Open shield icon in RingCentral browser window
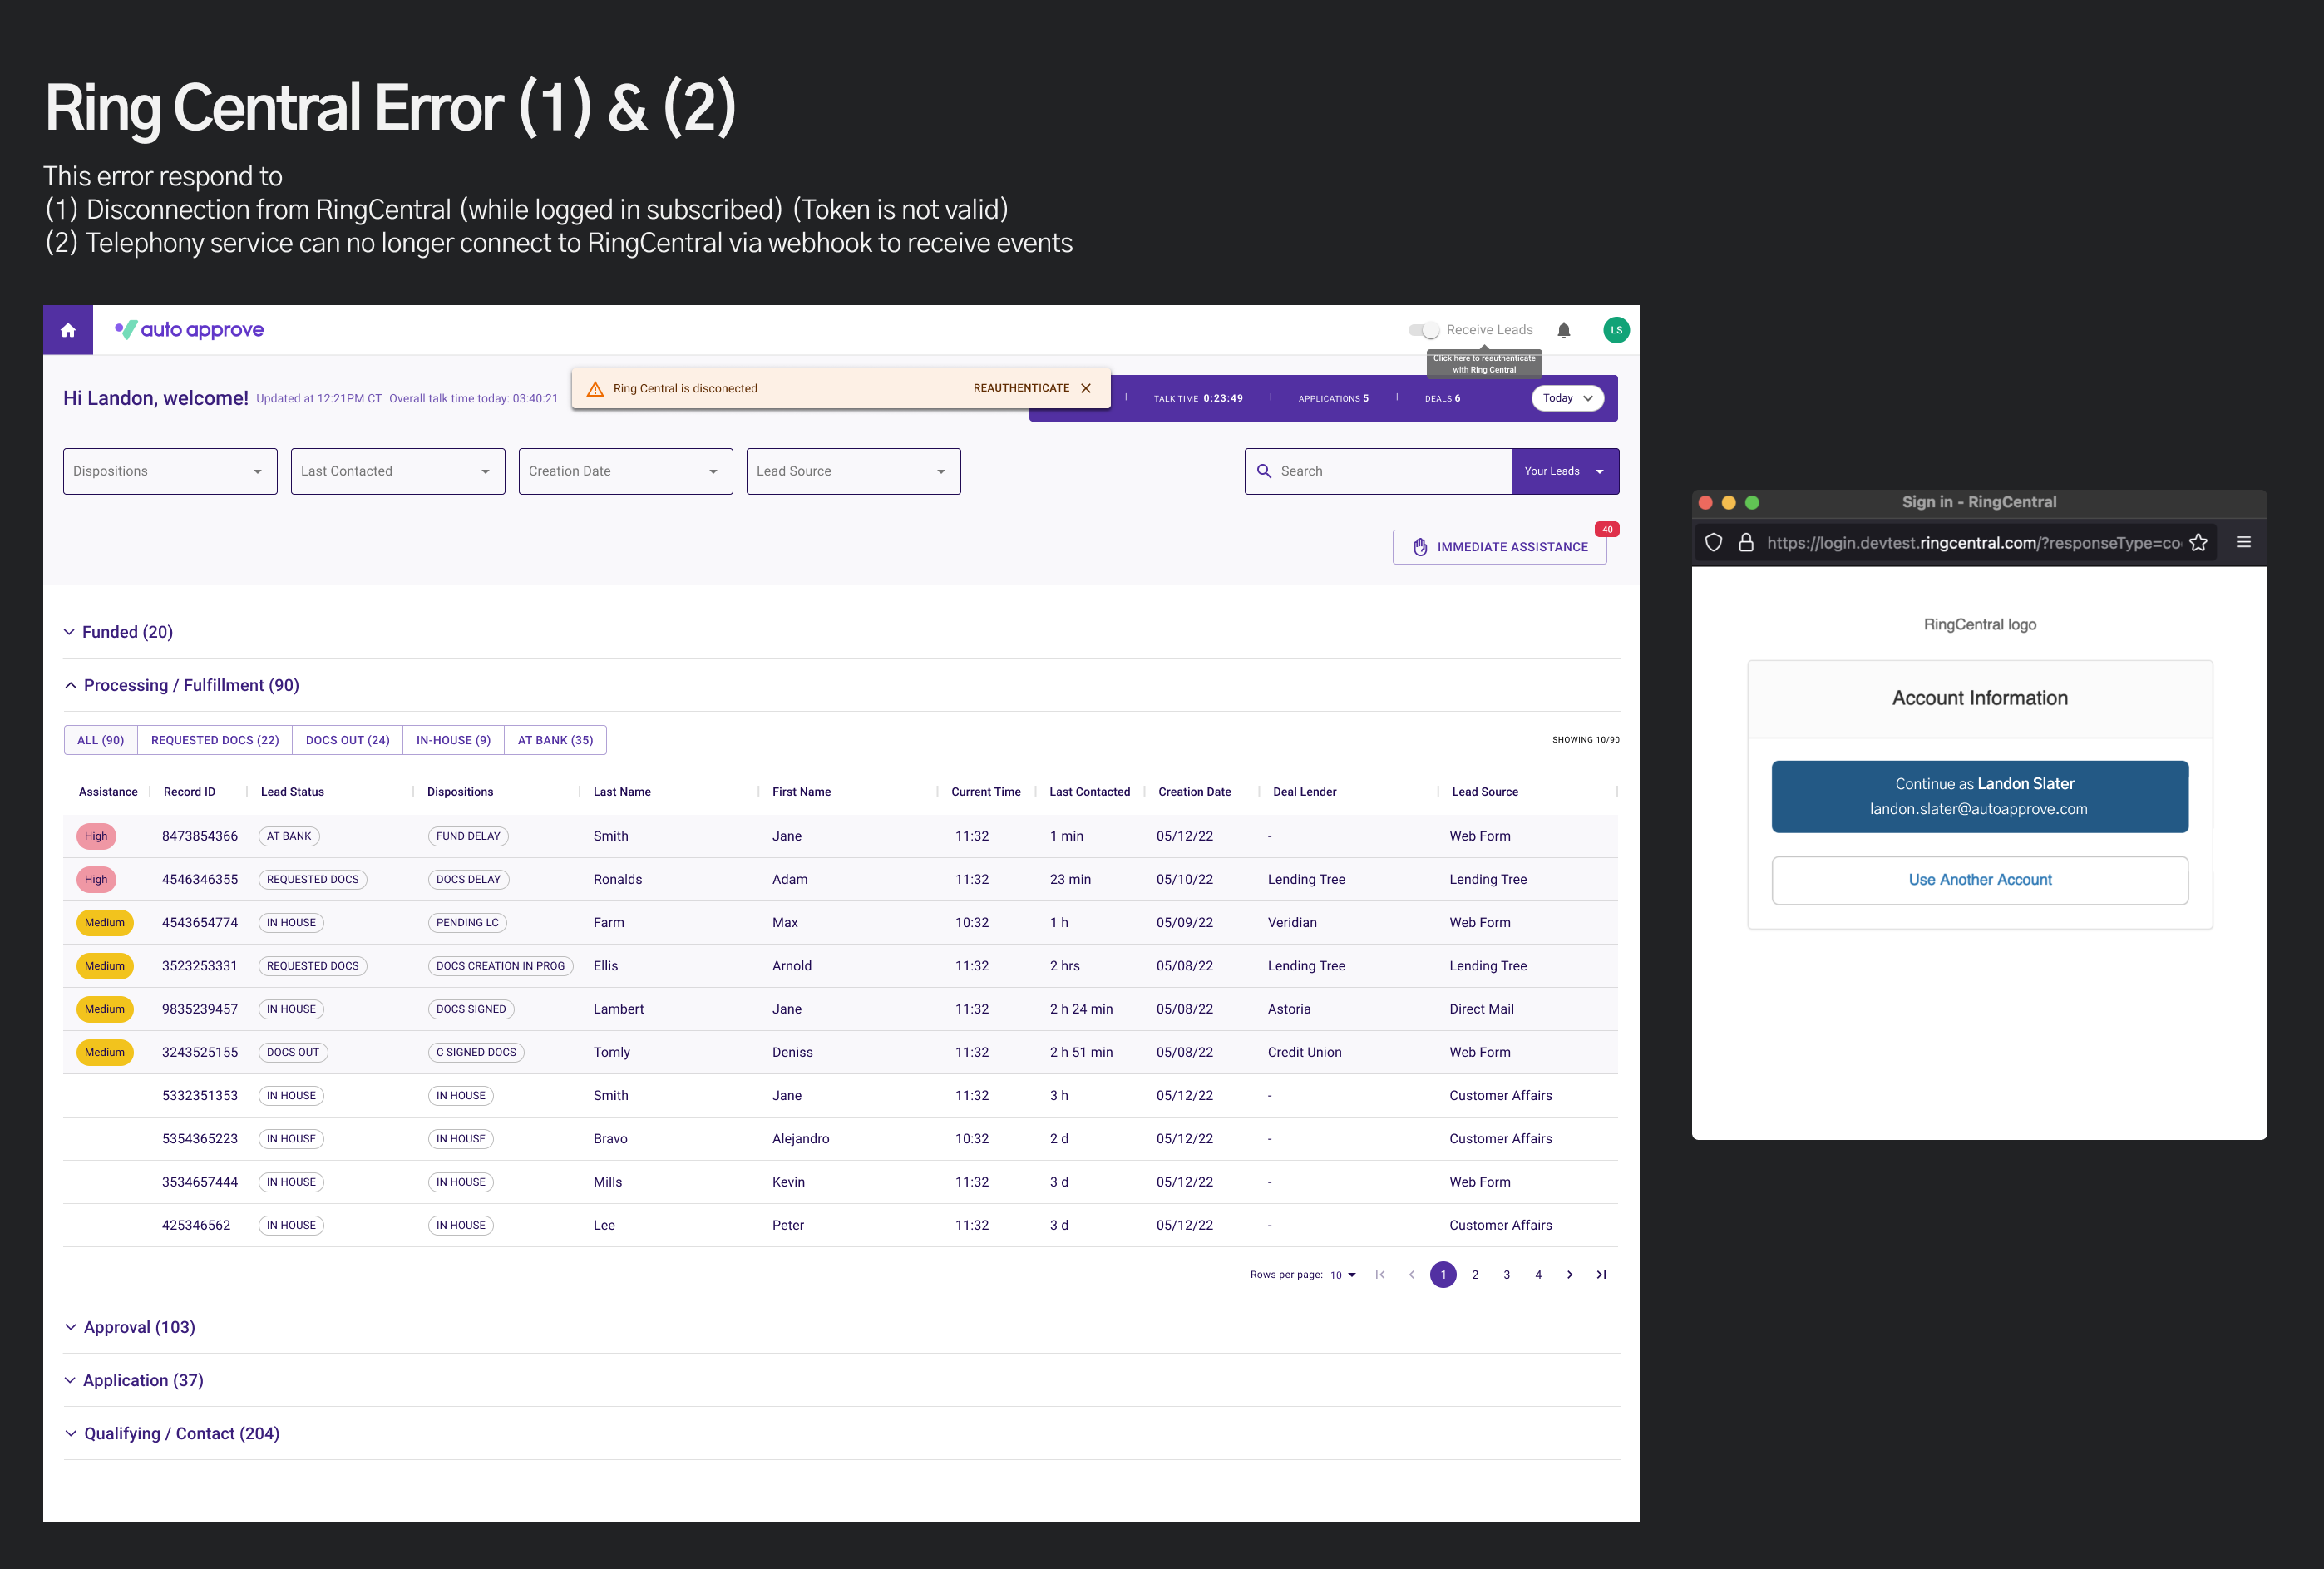Screen dimensions: 2324x1569 (1713, 543)
